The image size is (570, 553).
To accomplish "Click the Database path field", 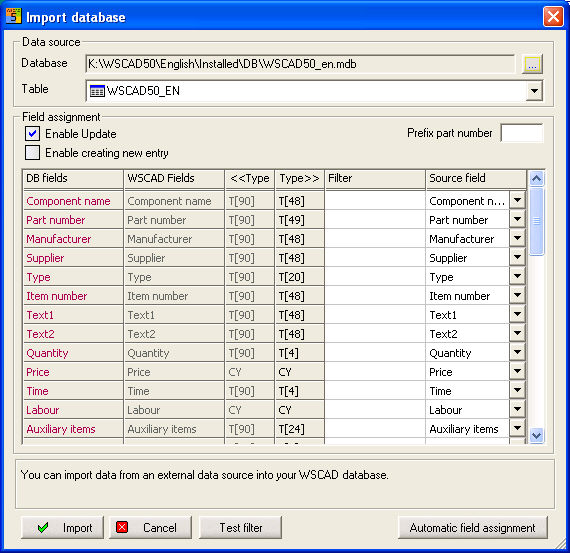I will coord(300,64).
